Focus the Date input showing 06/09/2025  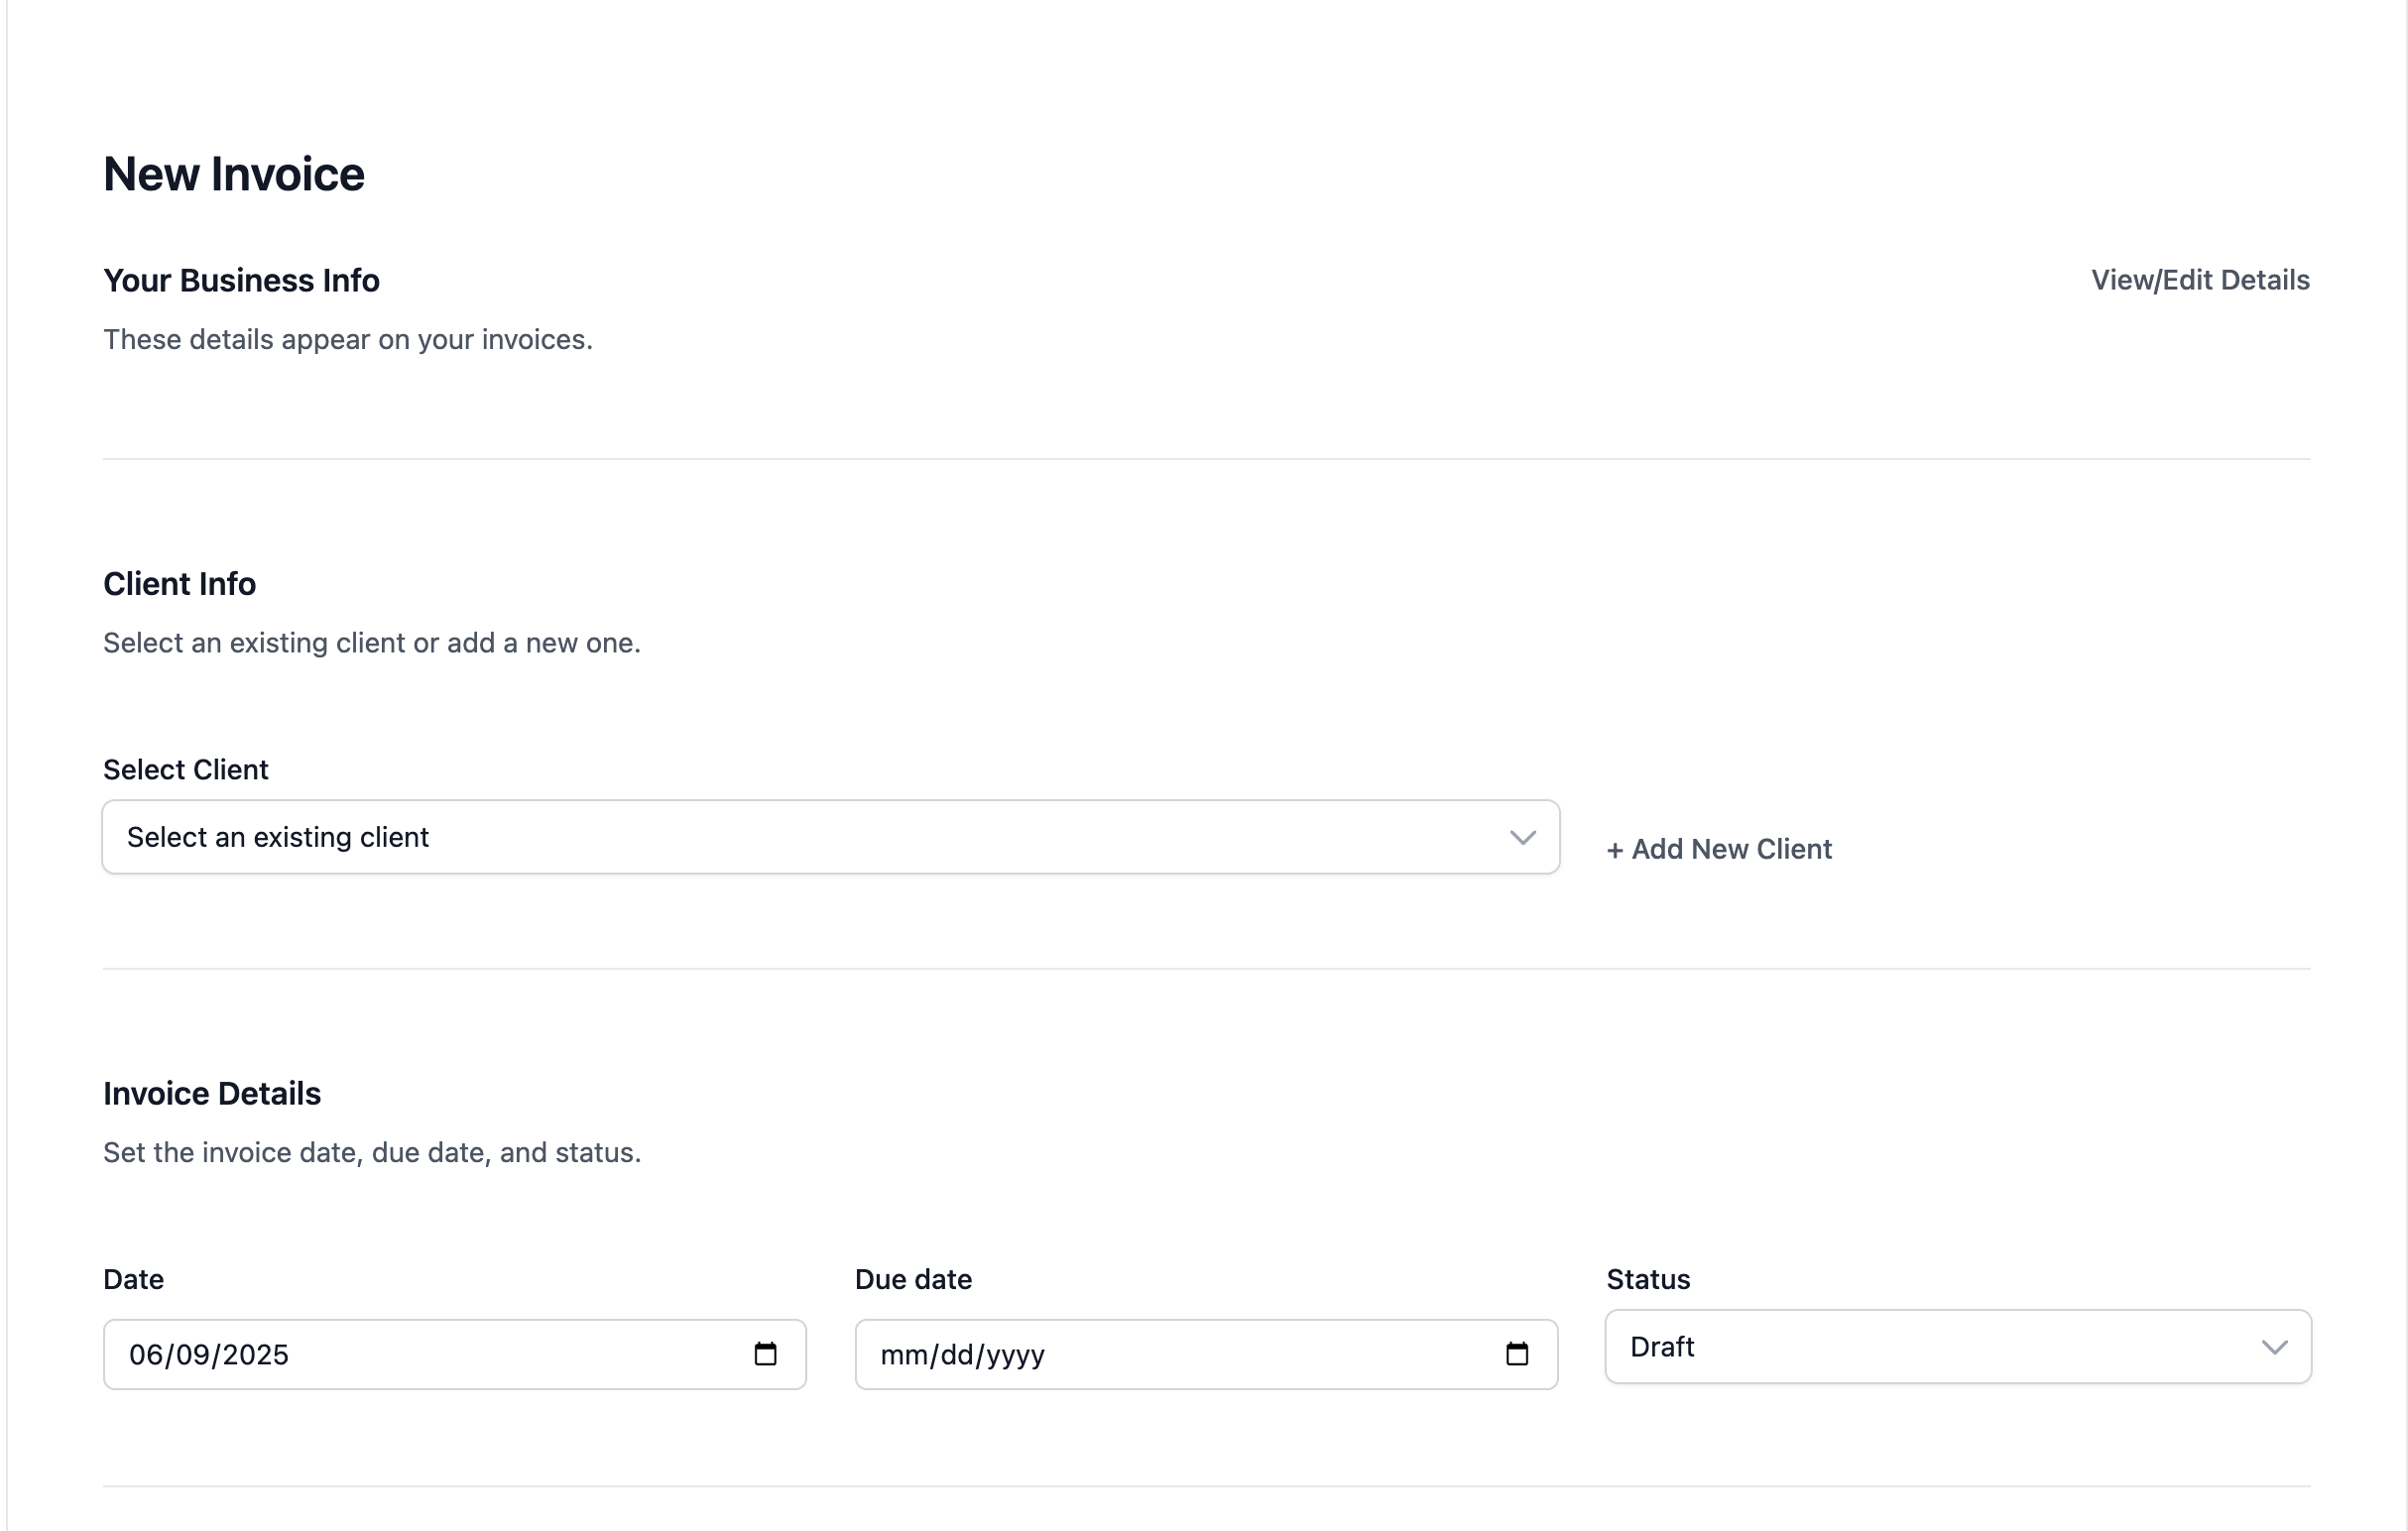tap(455, 1354)
